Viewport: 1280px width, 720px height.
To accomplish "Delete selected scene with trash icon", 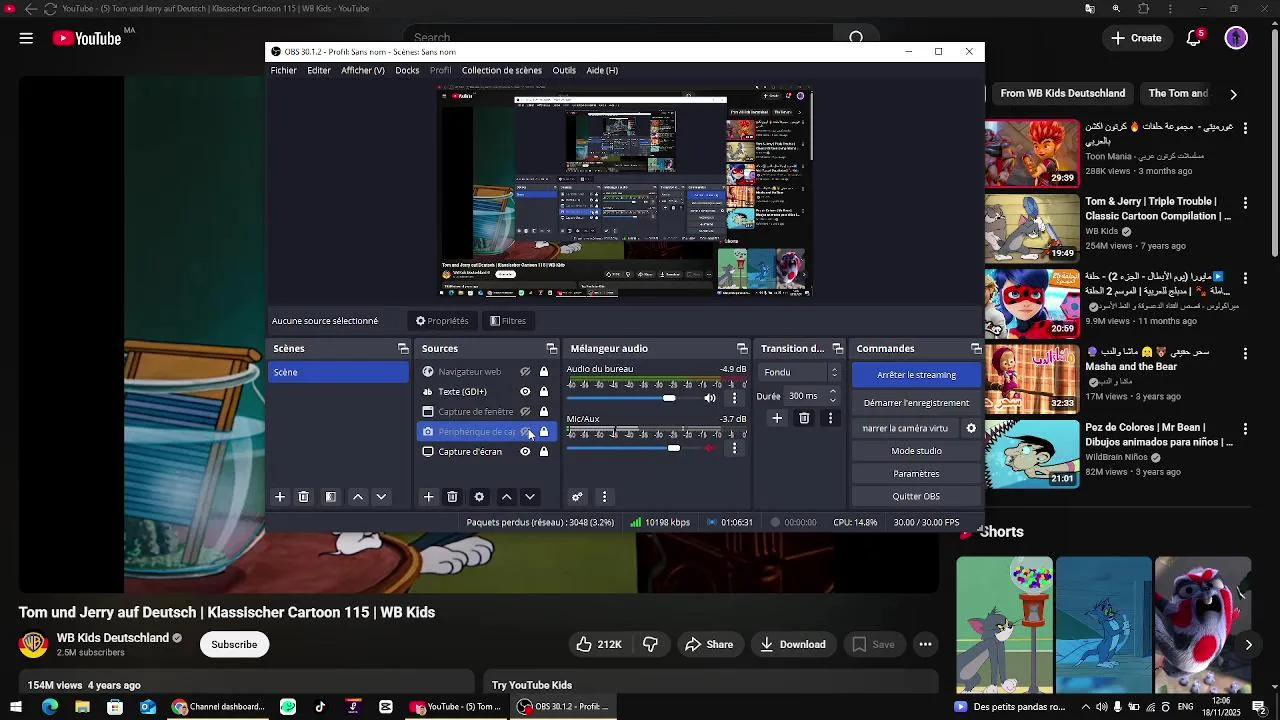I will (x=304, y=497).
